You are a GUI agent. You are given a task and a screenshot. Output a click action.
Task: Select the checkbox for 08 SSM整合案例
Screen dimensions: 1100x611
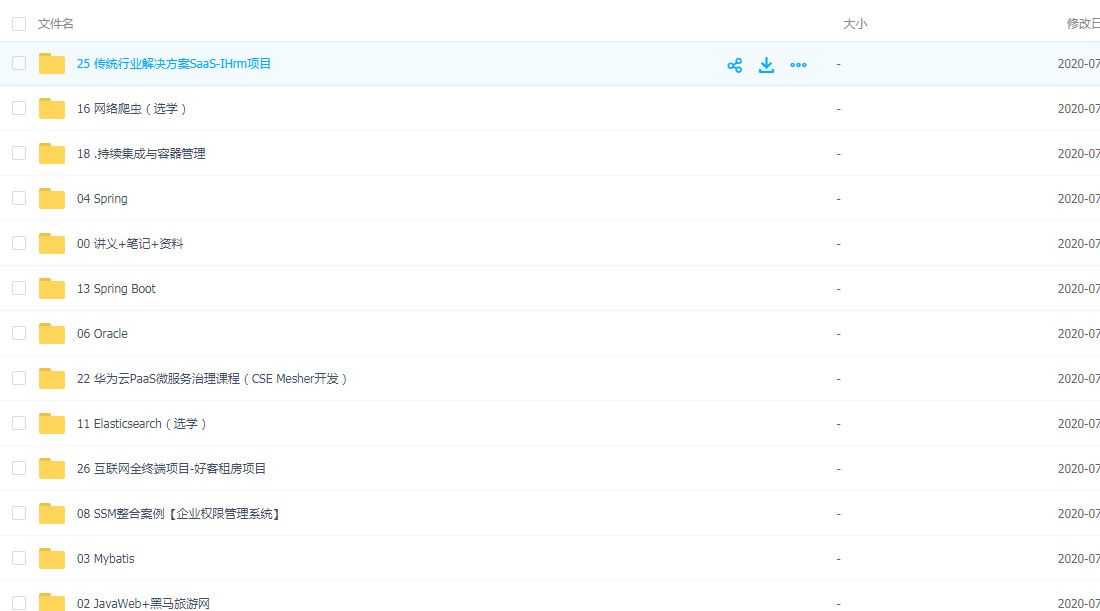pyautogui.click(x=19, y=513)
